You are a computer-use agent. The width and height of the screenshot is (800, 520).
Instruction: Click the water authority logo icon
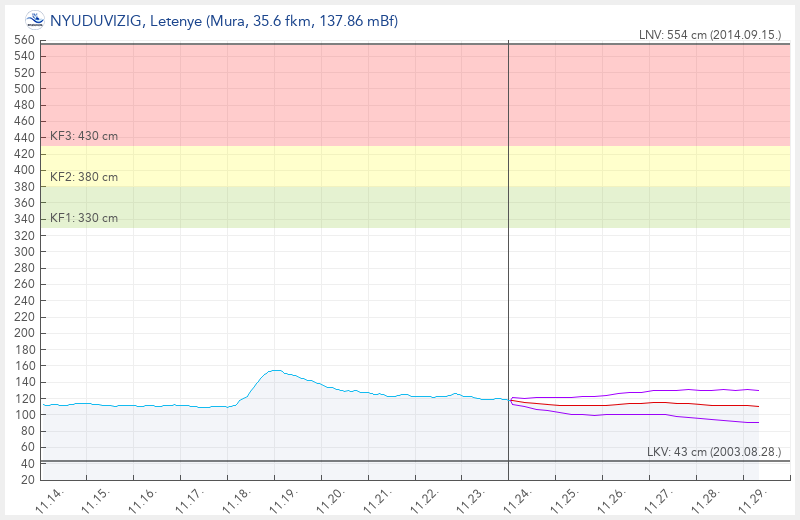[x=34, y=20]
